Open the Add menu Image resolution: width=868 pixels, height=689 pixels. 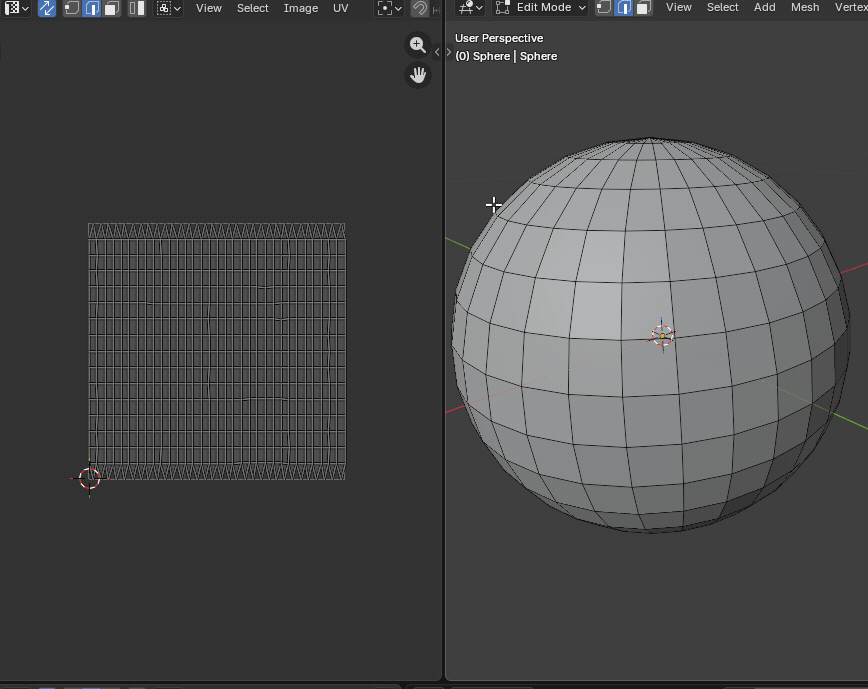764,8
